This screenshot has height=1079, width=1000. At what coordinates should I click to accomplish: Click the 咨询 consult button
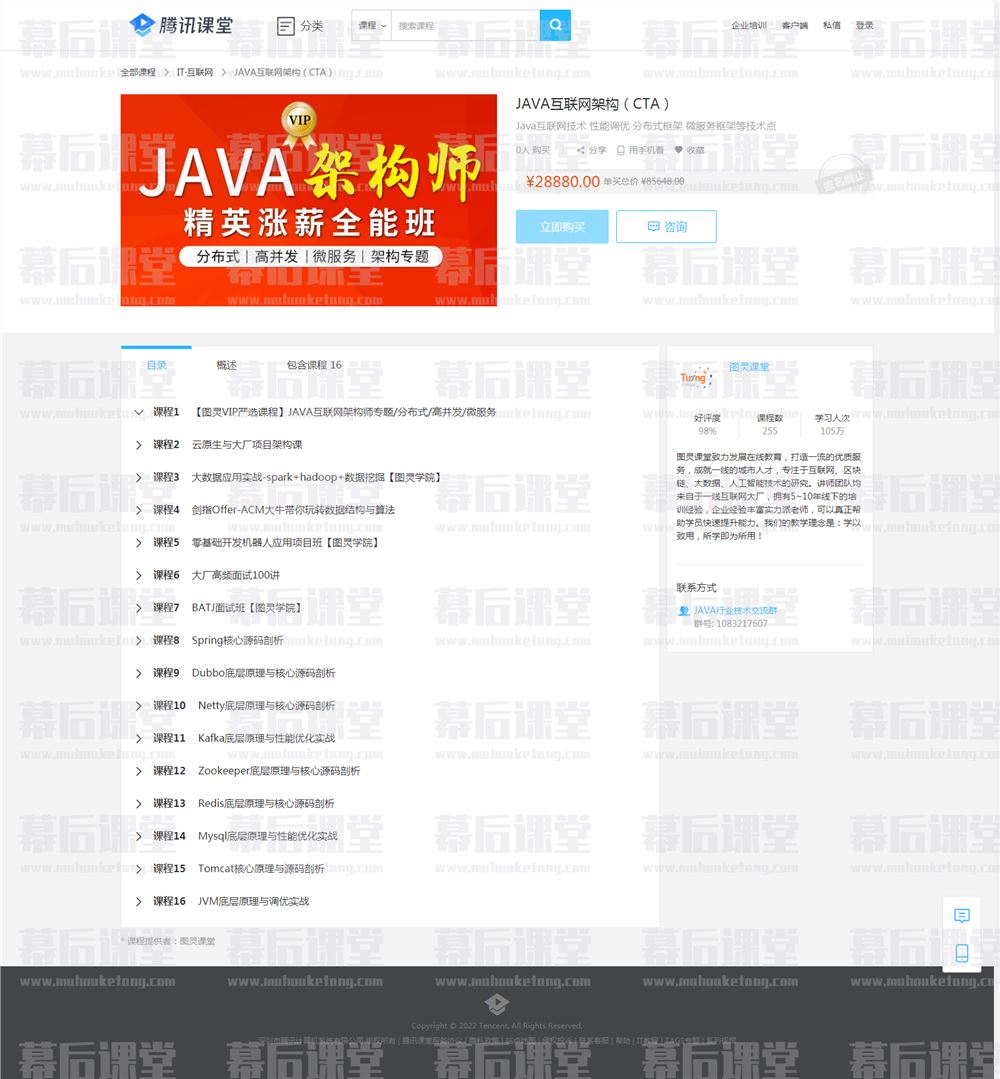click(x=666, y=226)
